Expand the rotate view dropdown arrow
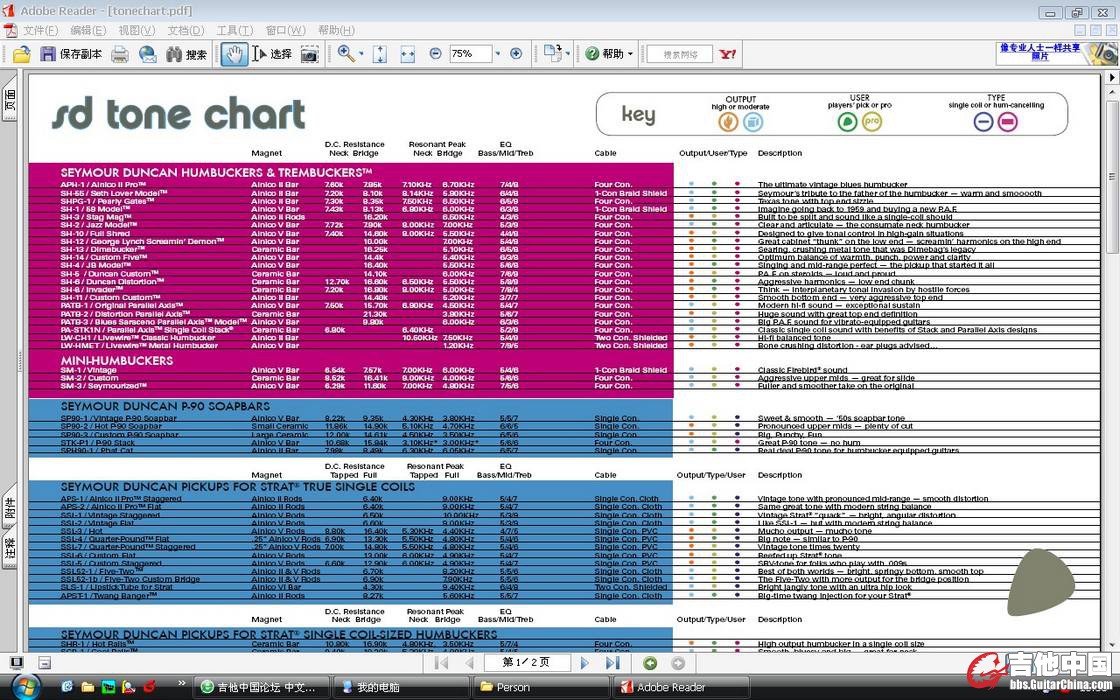 click(568, 54)
